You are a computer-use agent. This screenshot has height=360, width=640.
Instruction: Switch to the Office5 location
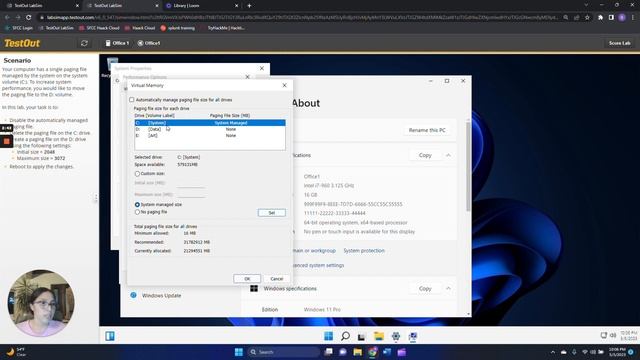tap(149, 43)
